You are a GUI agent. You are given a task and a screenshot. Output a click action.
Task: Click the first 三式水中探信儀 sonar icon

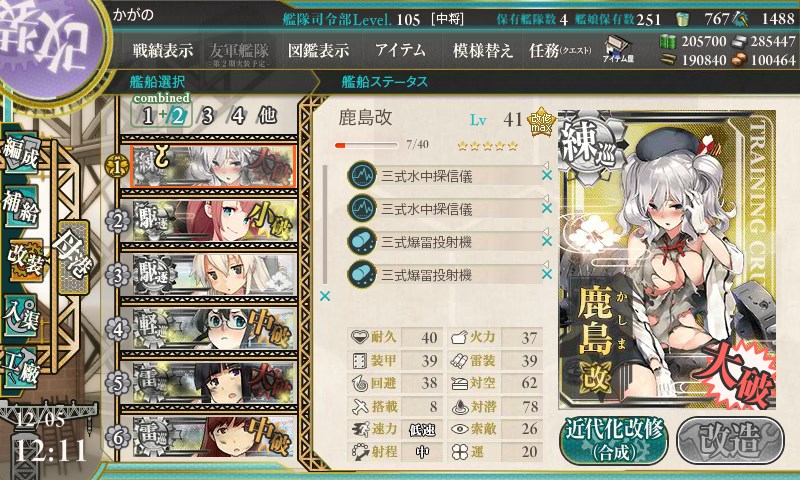(362, 175)
